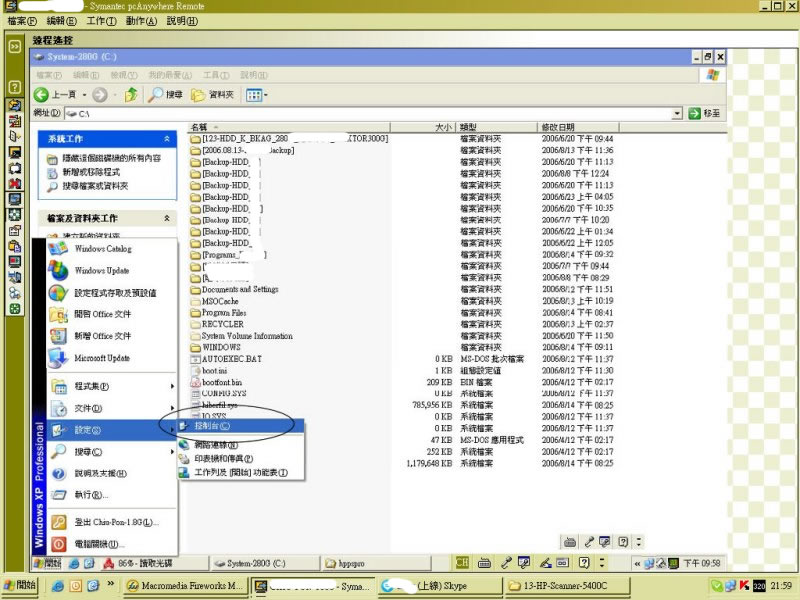Click the 移至 (Go) button

(x=705, y=113)
